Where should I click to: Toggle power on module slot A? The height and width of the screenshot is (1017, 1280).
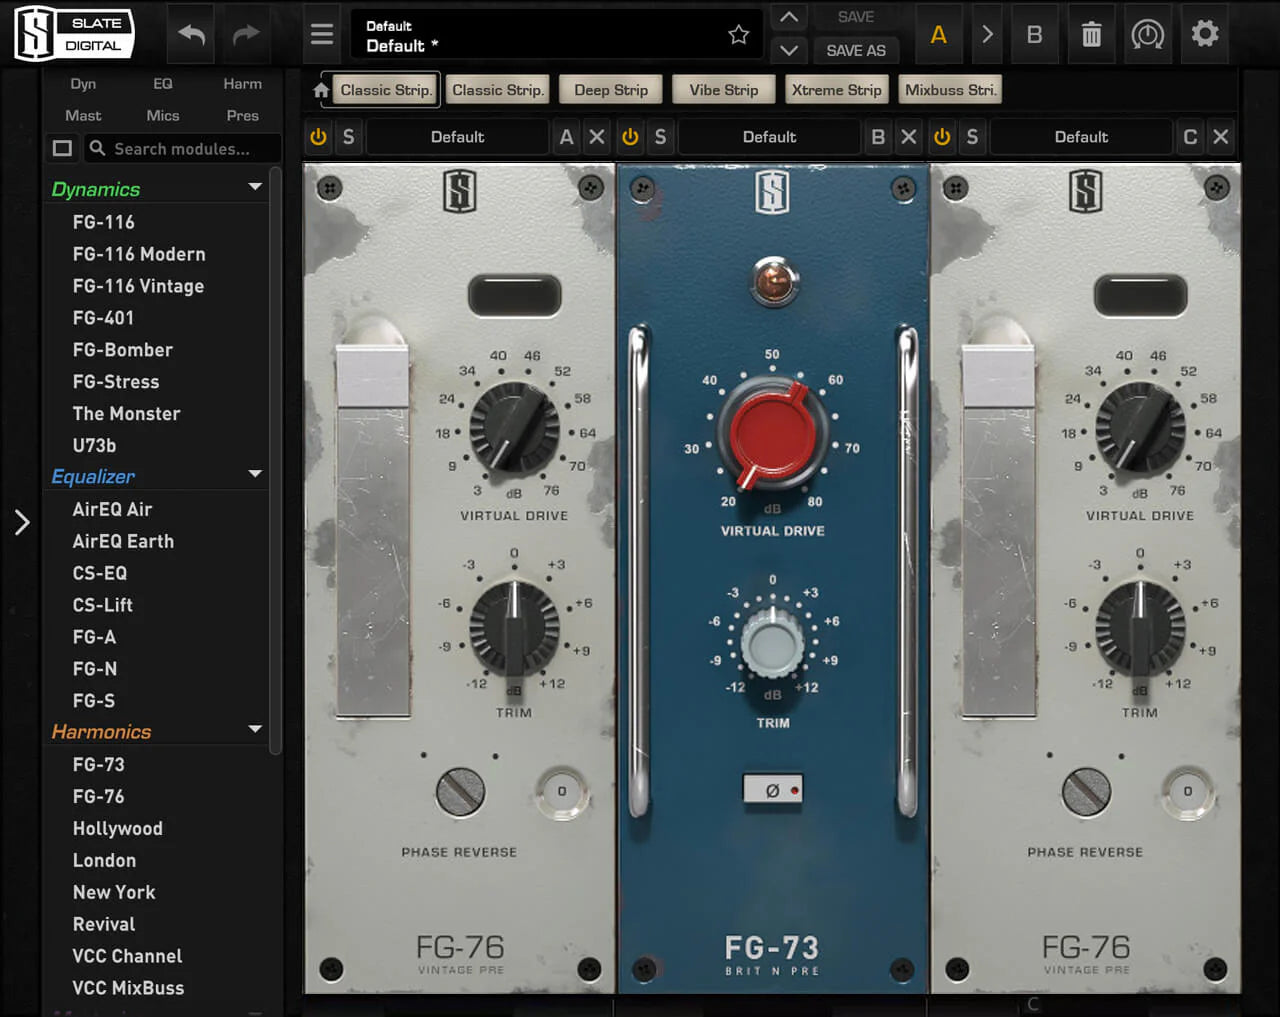click(318, 137)
